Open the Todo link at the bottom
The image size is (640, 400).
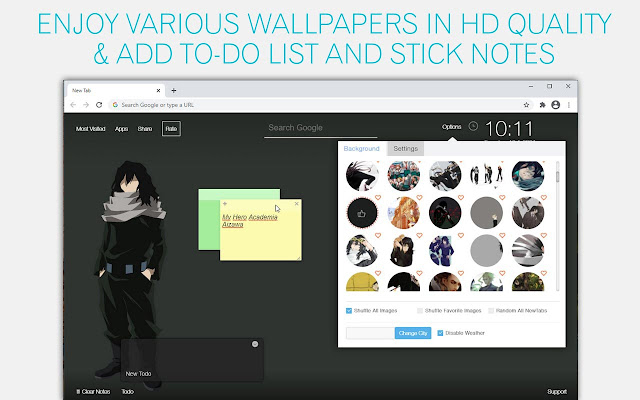tap(127, 392)
